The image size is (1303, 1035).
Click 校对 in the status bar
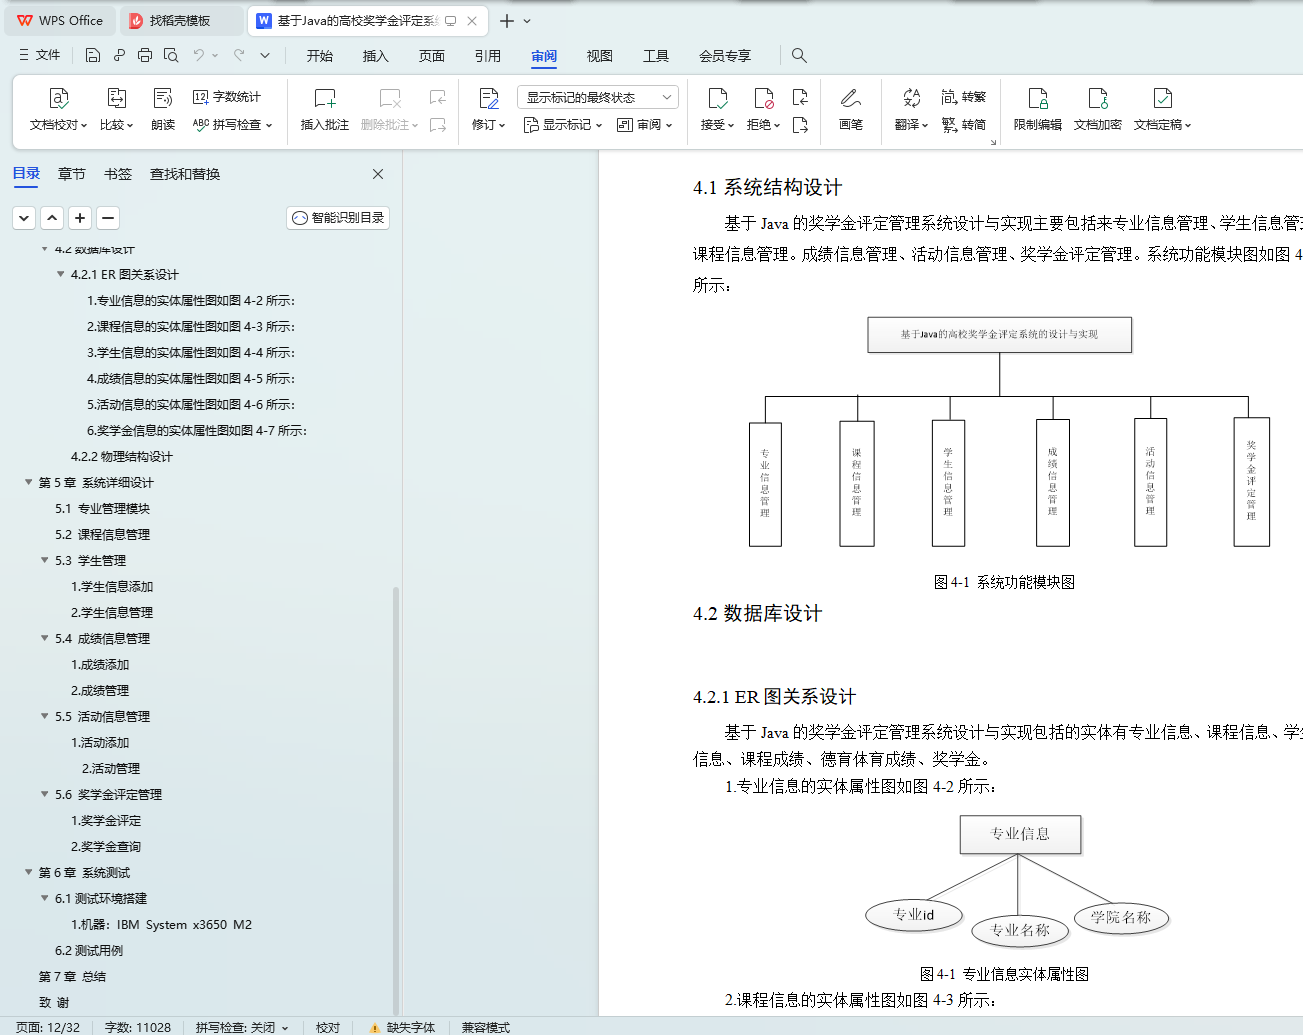[328, 1027]
